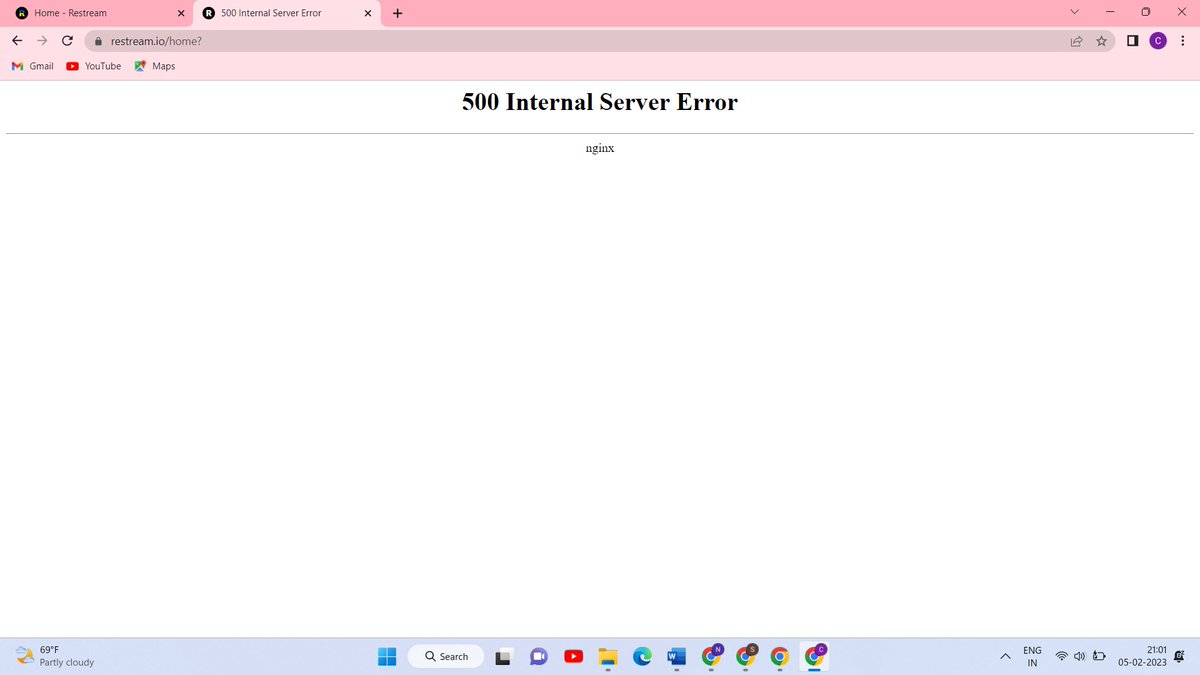Screen dimensions: 1200x675
Task: Check the battery status icon
Action: [x=1099, y=656]
